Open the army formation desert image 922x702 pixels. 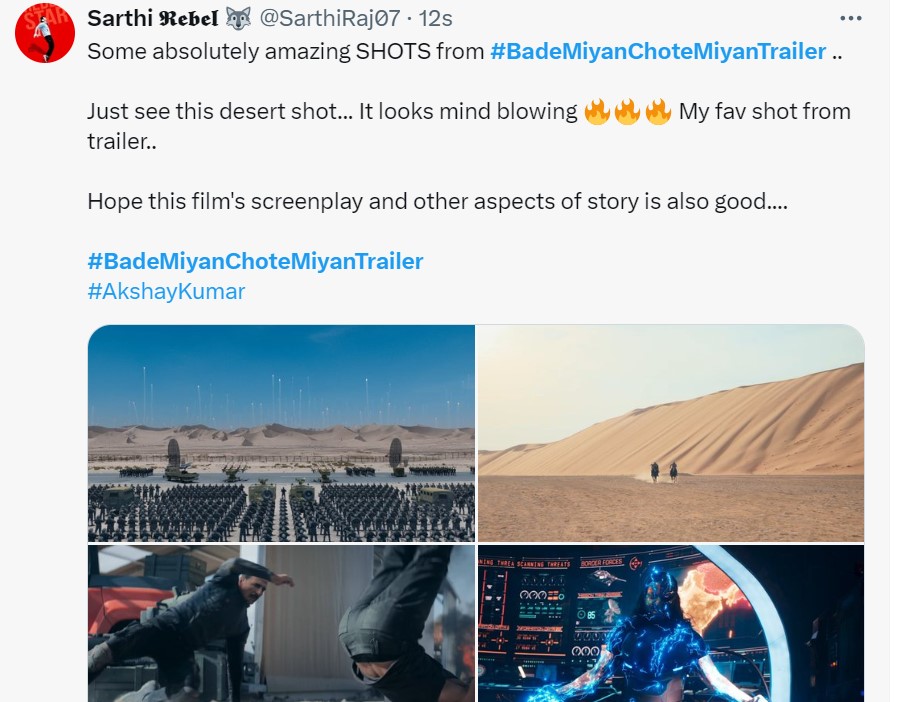point(281,433)
